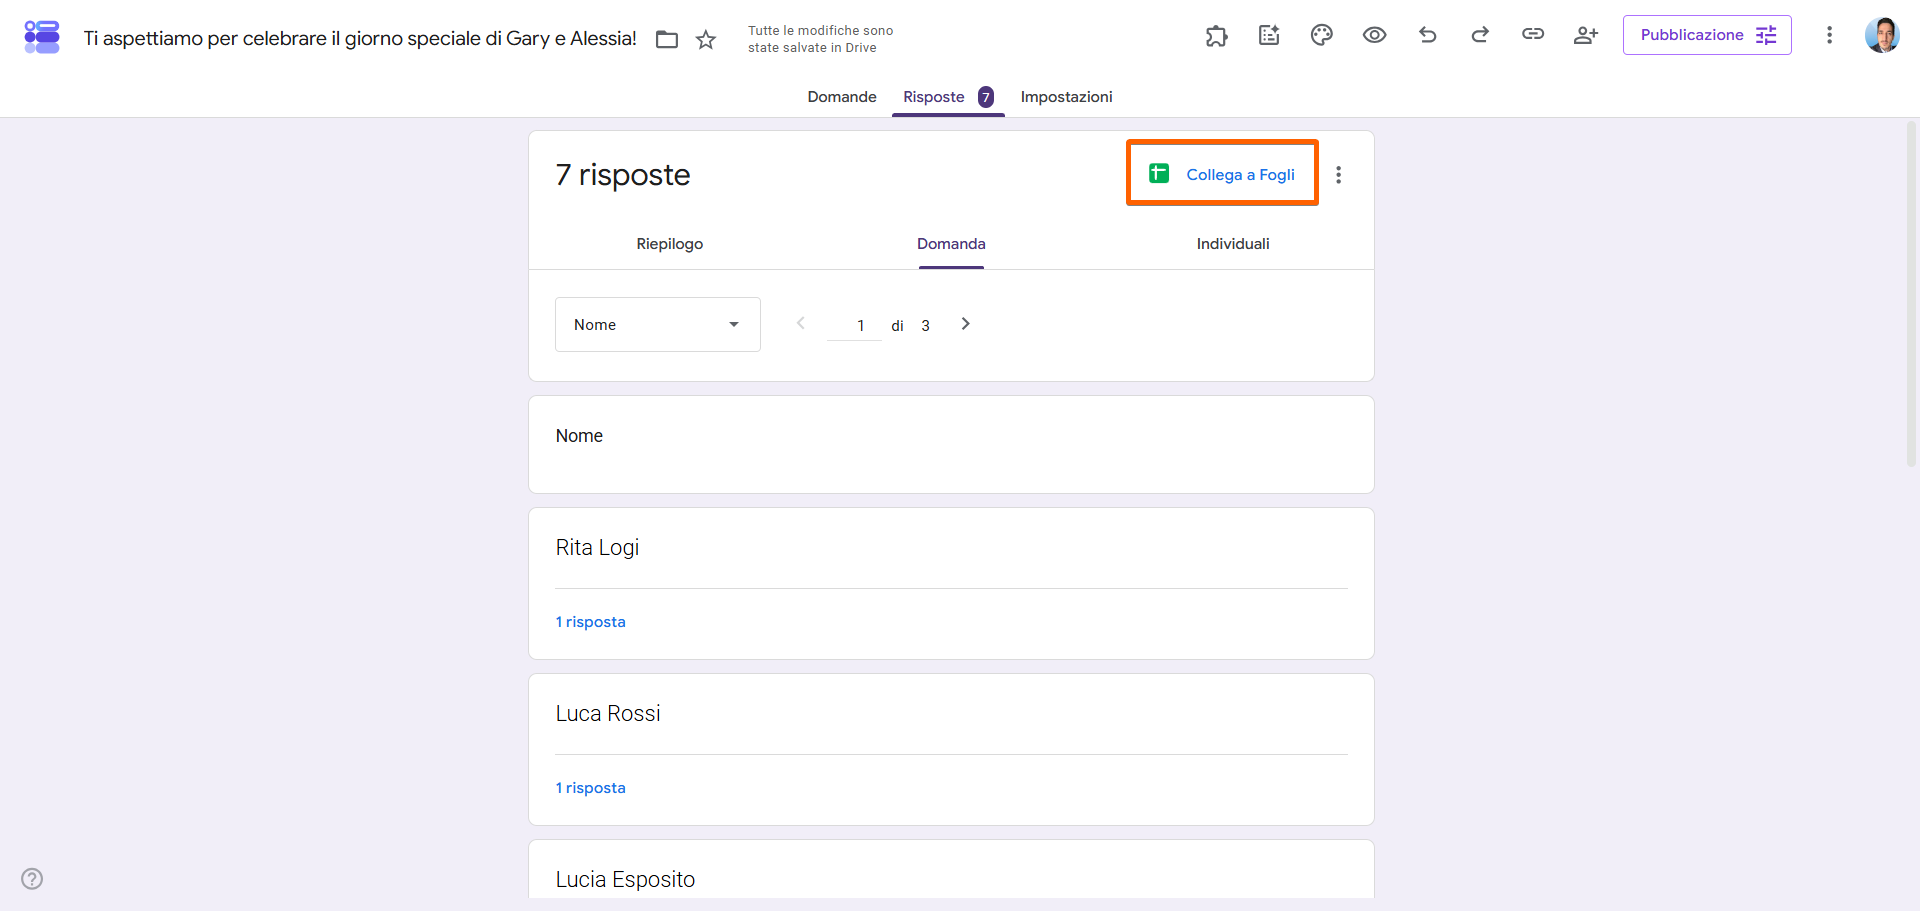Move form to folder icon
This screenshot has width=1920, height=911.
click(x=667, y=39)
